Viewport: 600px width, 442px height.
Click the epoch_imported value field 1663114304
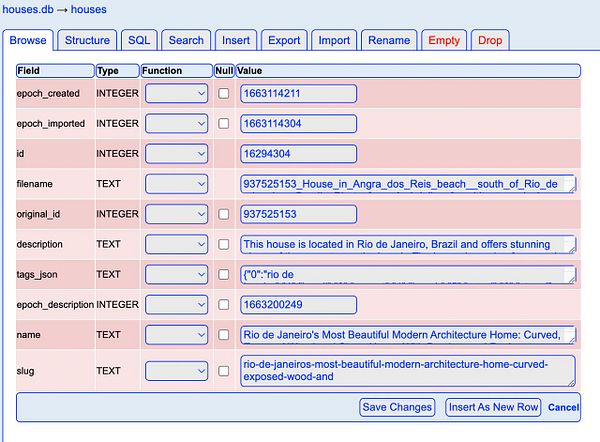(x=298, y=124)
